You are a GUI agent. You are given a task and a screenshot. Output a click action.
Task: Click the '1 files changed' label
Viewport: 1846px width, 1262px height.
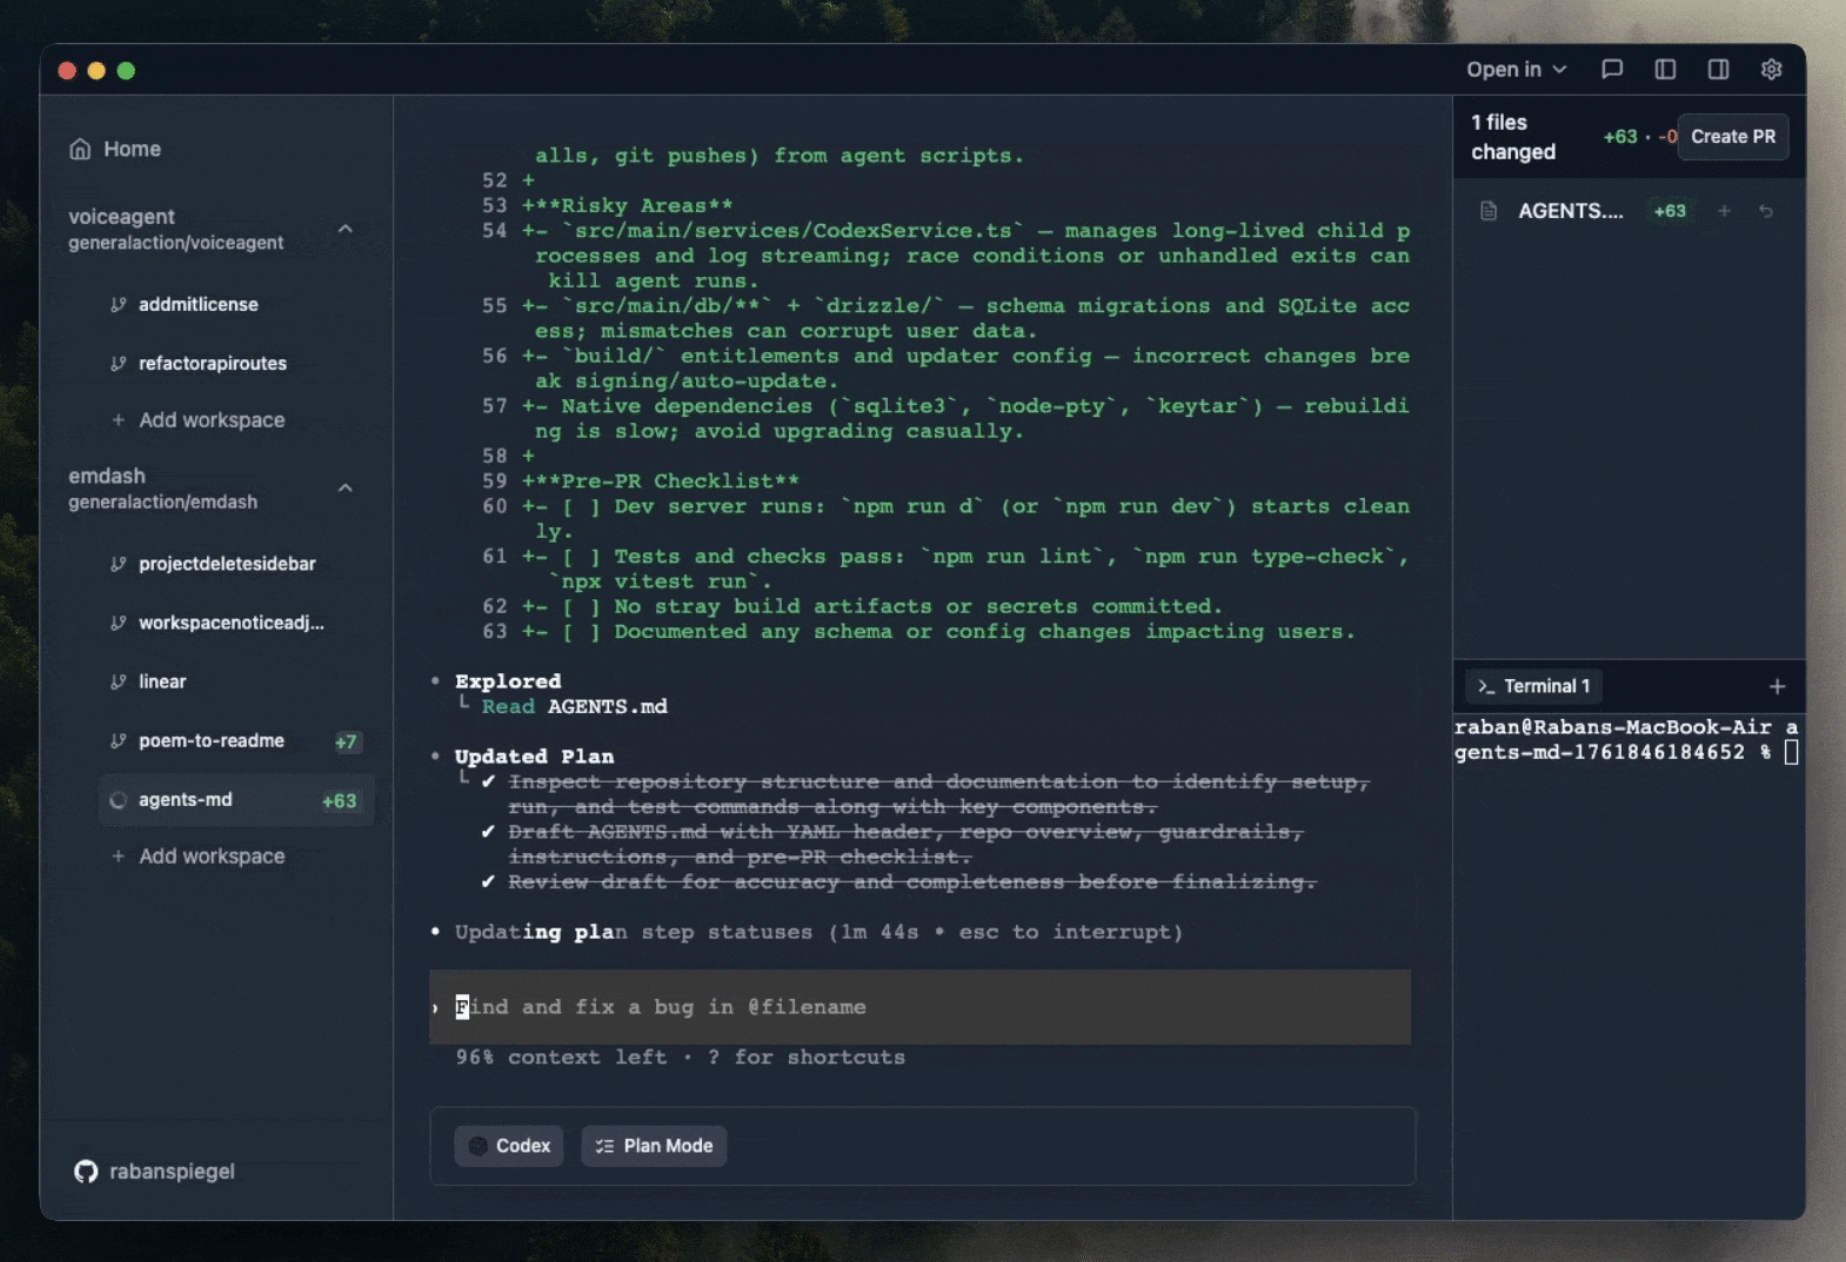coord(1513,137)
